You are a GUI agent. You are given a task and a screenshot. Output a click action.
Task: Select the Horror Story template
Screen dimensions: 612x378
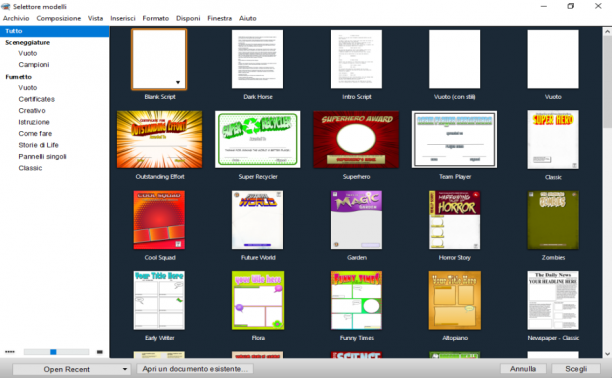pyautogui.click(x=455, y=220)
